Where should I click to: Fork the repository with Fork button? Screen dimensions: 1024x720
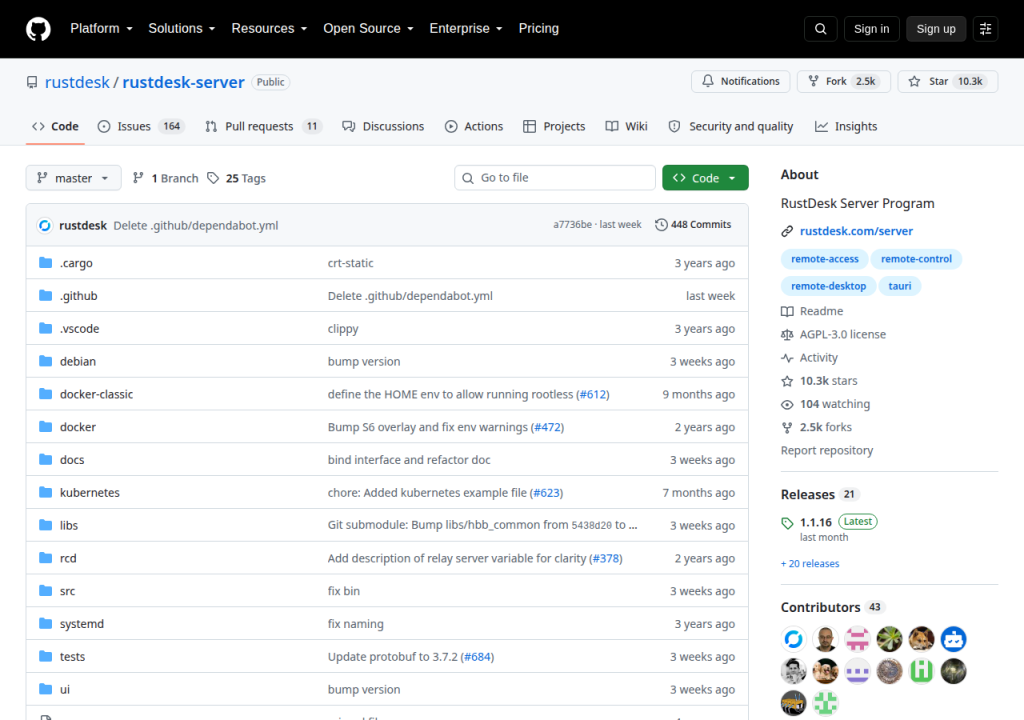844,81
